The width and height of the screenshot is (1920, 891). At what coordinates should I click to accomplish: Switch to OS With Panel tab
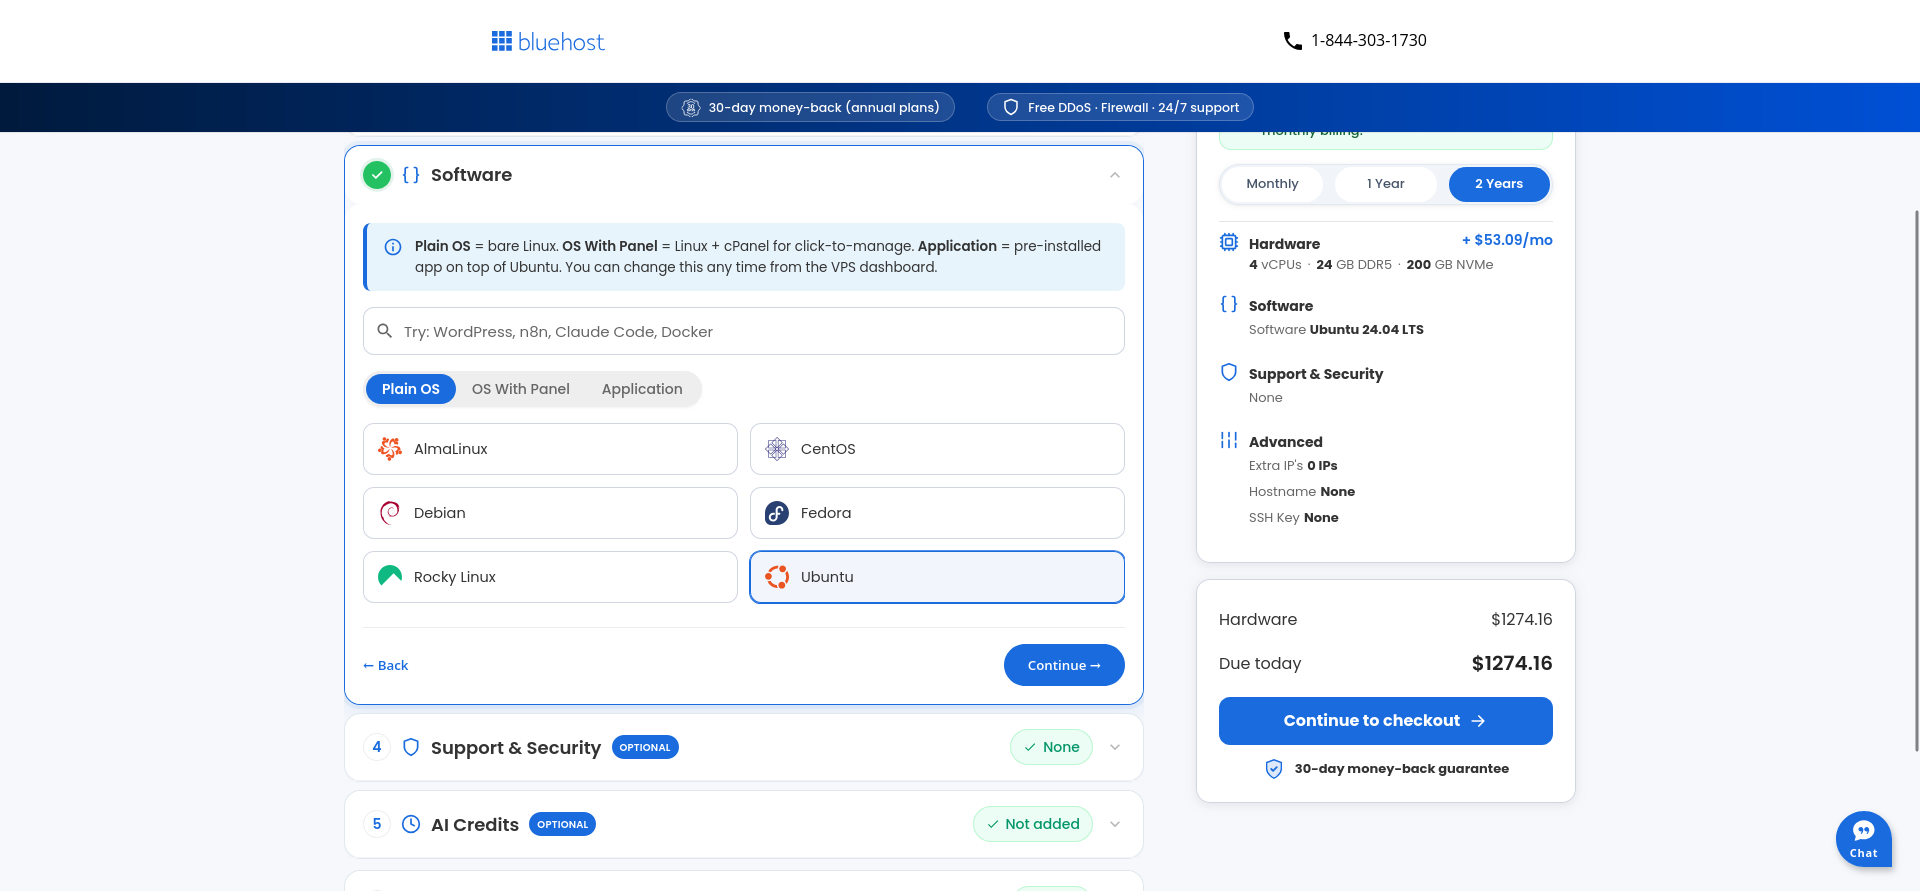tap(521, 389)
